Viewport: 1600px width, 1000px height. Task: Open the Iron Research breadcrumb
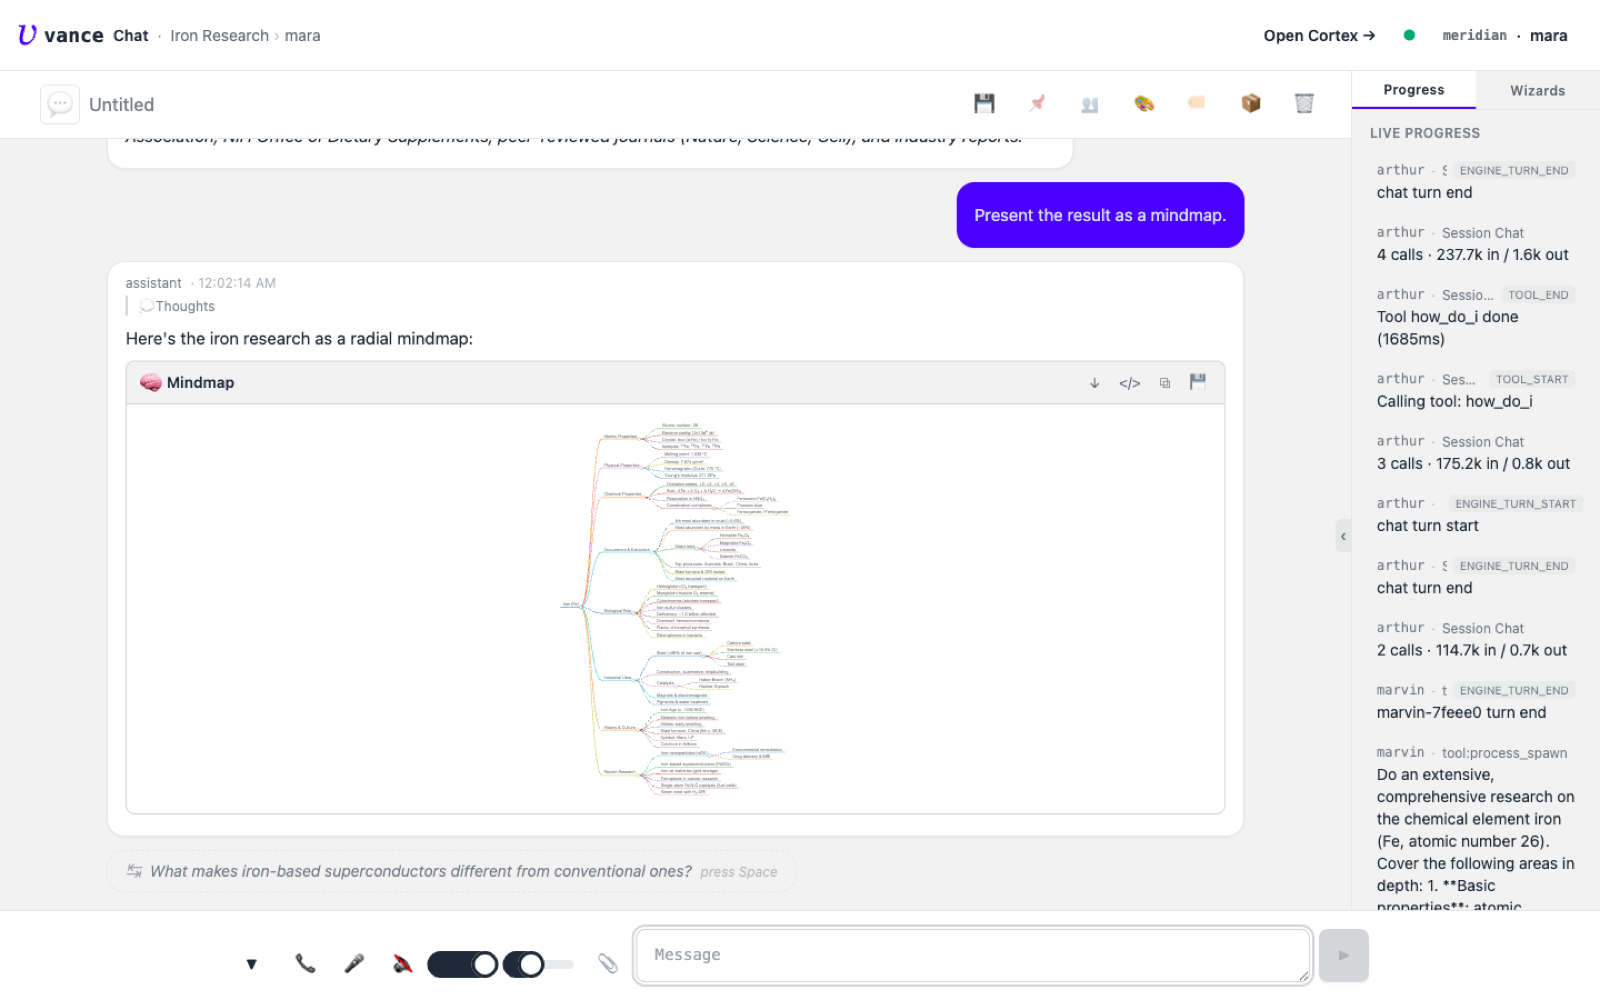coord(219,35)
